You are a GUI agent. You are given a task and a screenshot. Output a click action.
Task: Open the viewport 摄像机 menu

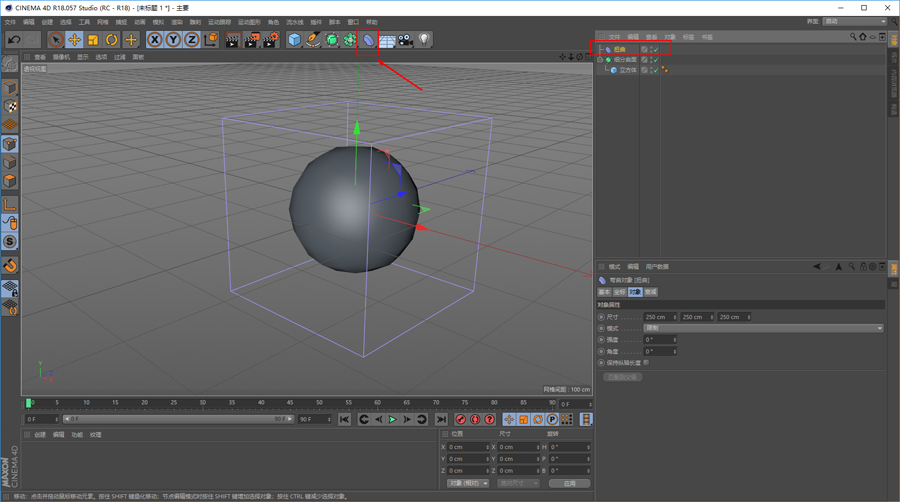(61, 57)
